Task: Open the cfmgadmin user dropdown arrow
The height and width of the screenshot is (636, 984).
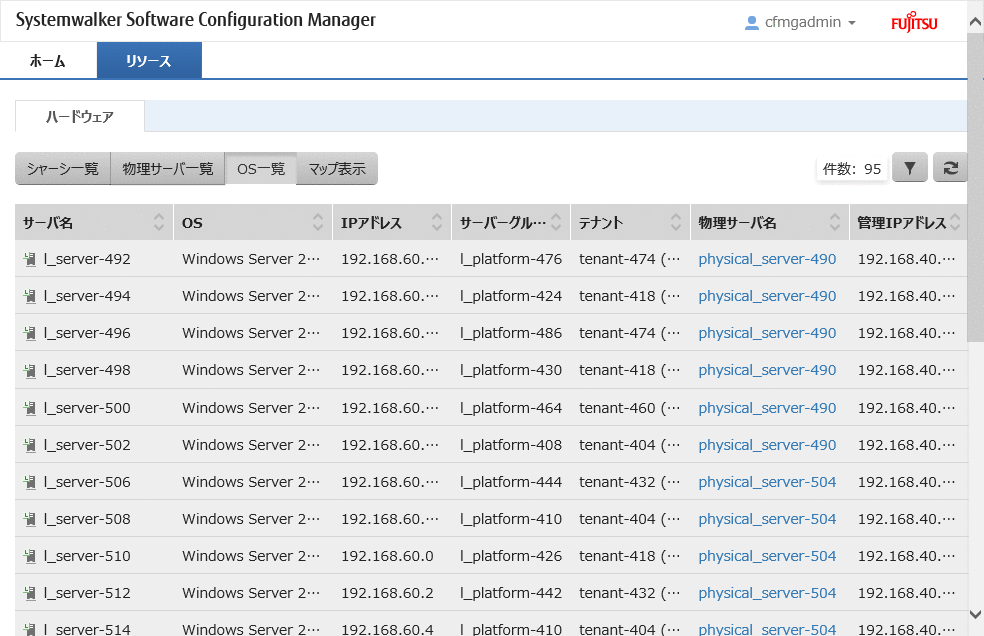Action: point(852,23)
